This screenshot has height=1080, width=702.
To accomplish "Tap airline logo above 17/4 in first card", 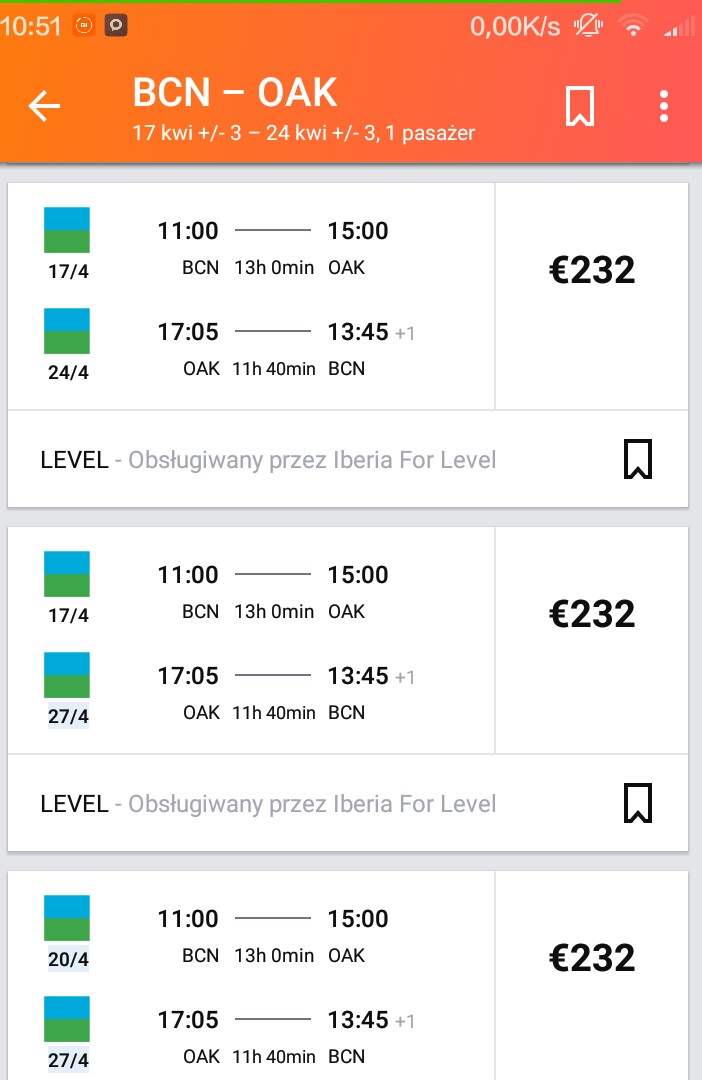I will (x=67, y=230).
